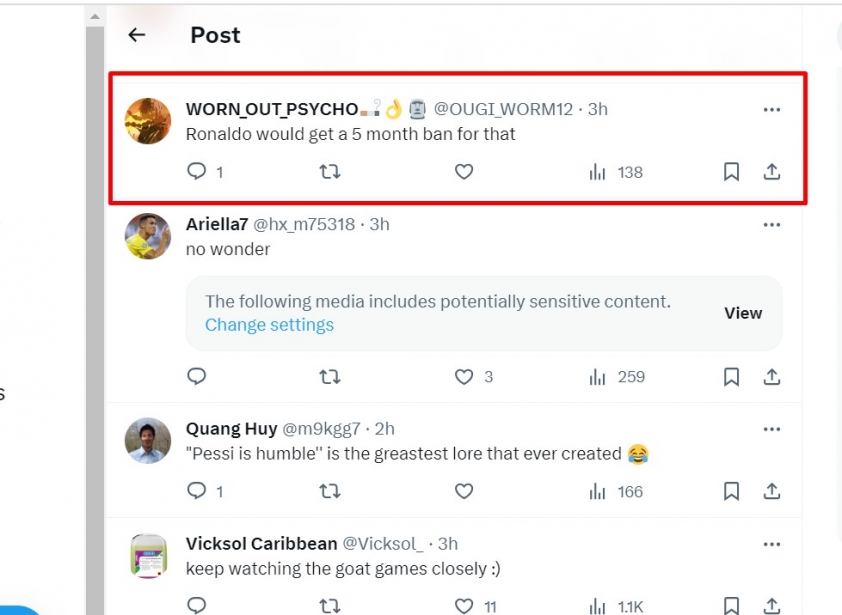Repost the WORN_OUT_PSYCHO reply
Screen dimensions: 842x615
(330, 172)
